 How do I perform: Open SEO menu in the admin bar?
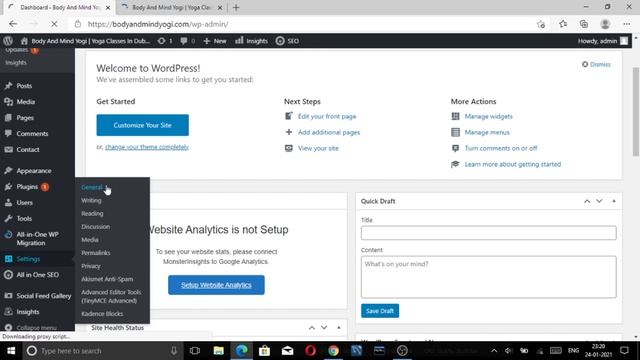click(x=287, y=41)
